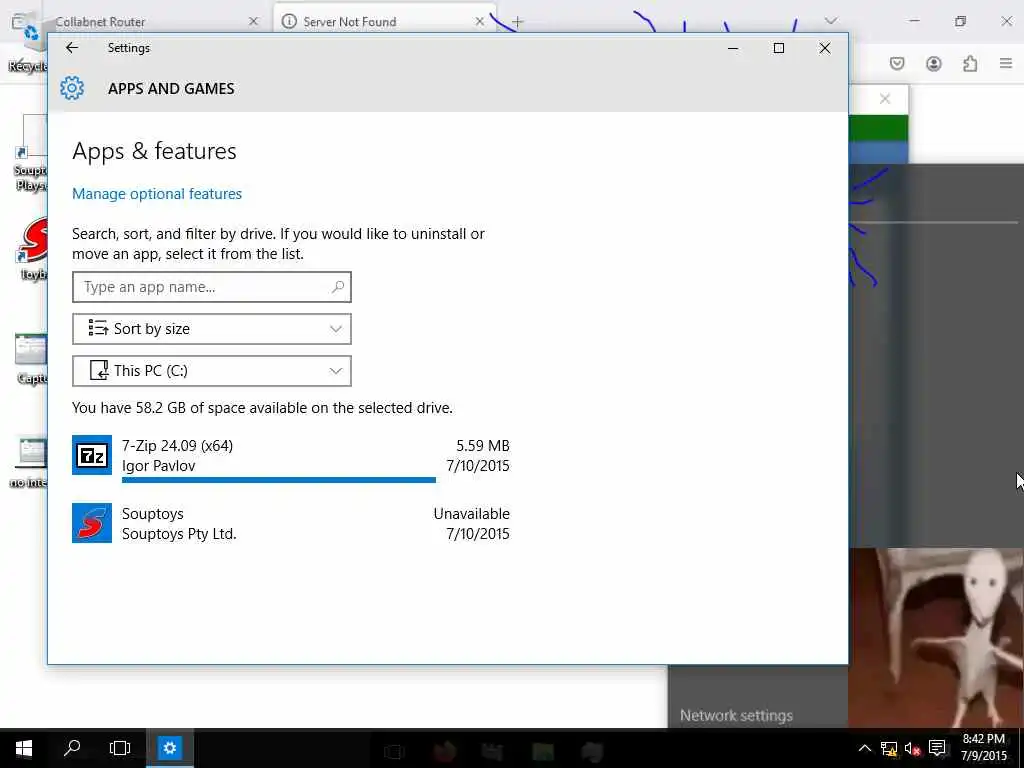
Task: Minimize the Settings window
Action: tap(733, 48)
